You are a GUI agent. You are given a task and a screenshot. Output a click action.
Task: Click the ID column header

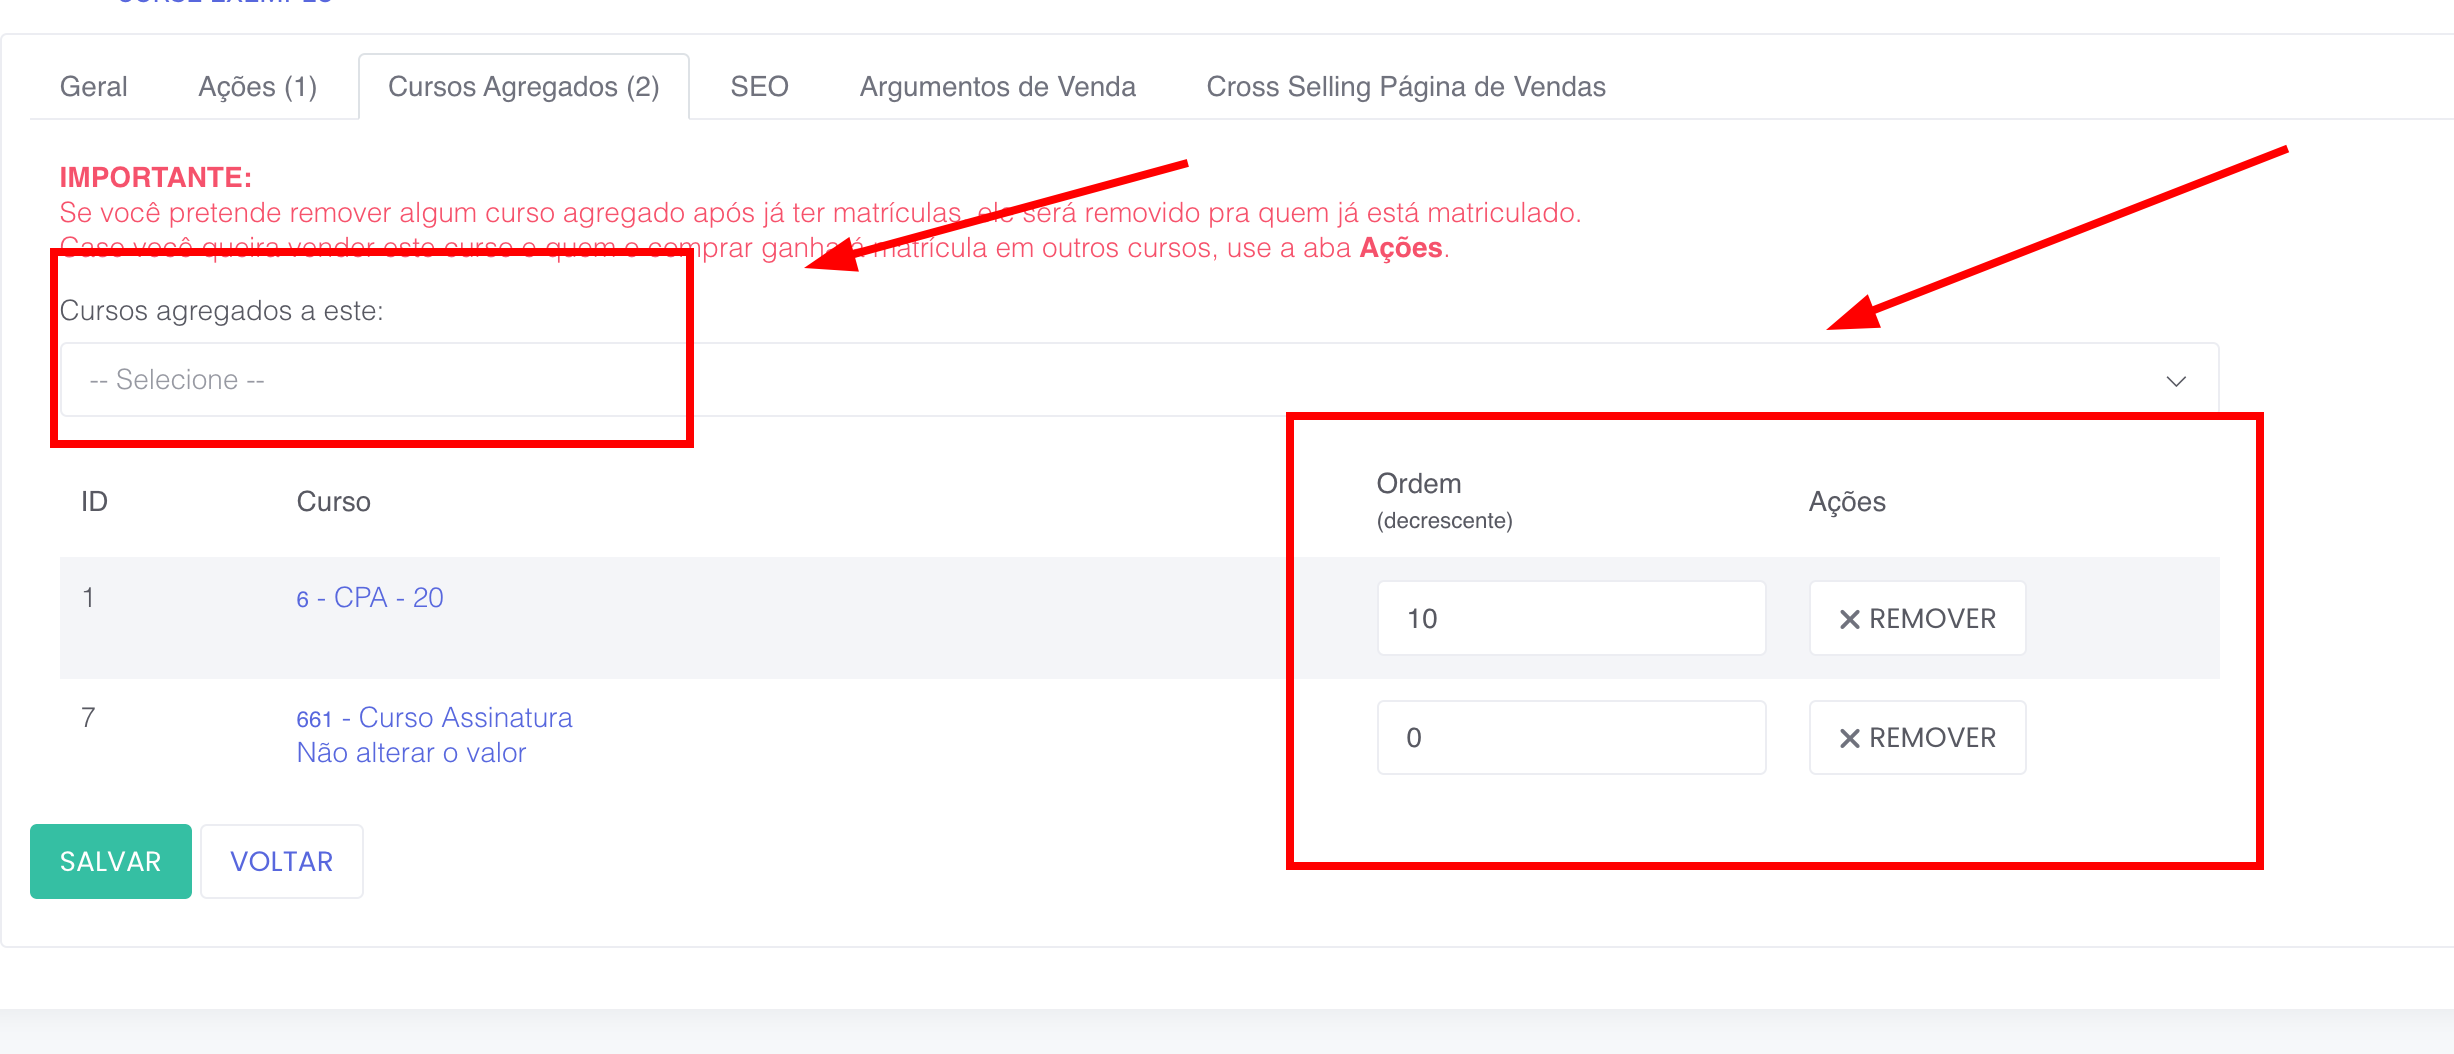94,502
